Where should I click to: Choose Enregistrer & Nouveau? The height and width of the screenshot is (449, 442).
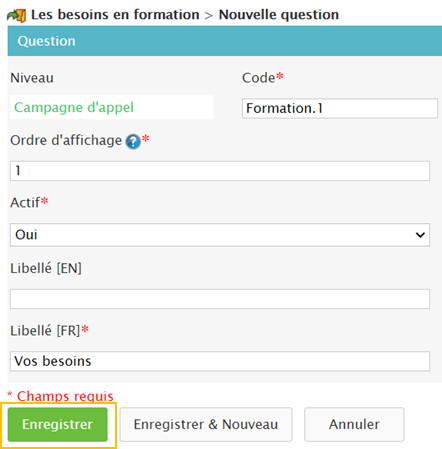tap(206, 425)
